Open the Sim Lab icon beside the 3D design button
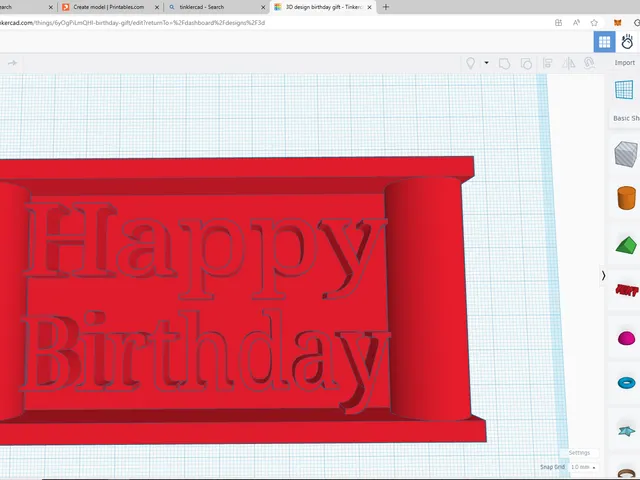 [627, 42]
